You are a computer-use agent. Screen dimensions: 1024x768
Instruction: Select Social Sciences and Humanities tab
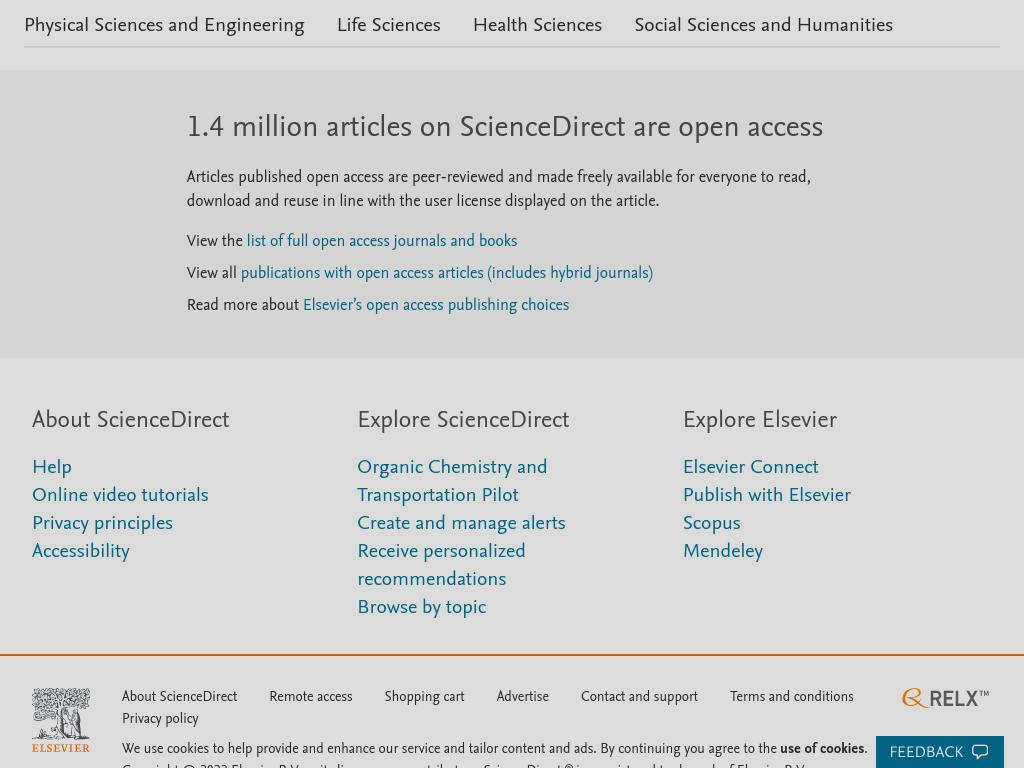(x=763, y=25)
